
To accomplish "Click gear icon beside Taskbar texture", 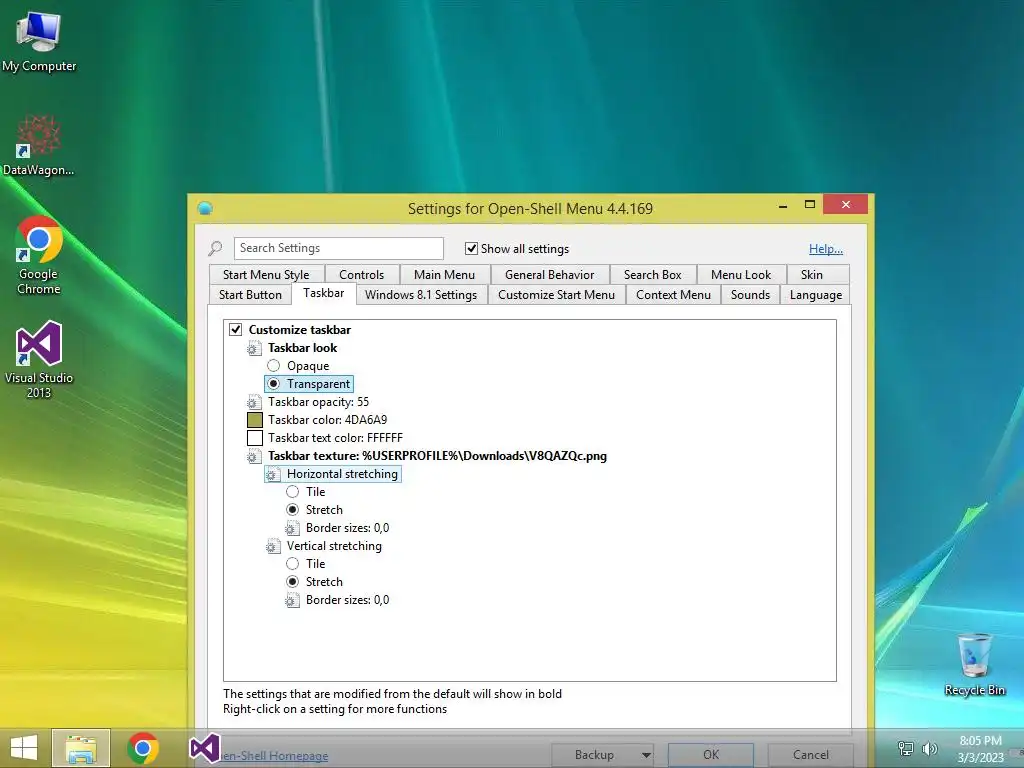I will click(254, 456).
